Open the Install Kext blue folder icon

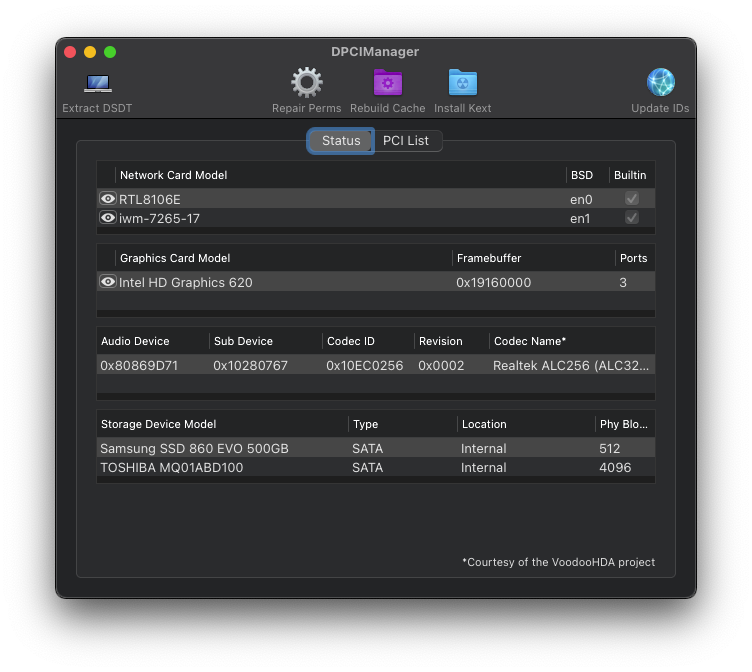tap(462, 83)
